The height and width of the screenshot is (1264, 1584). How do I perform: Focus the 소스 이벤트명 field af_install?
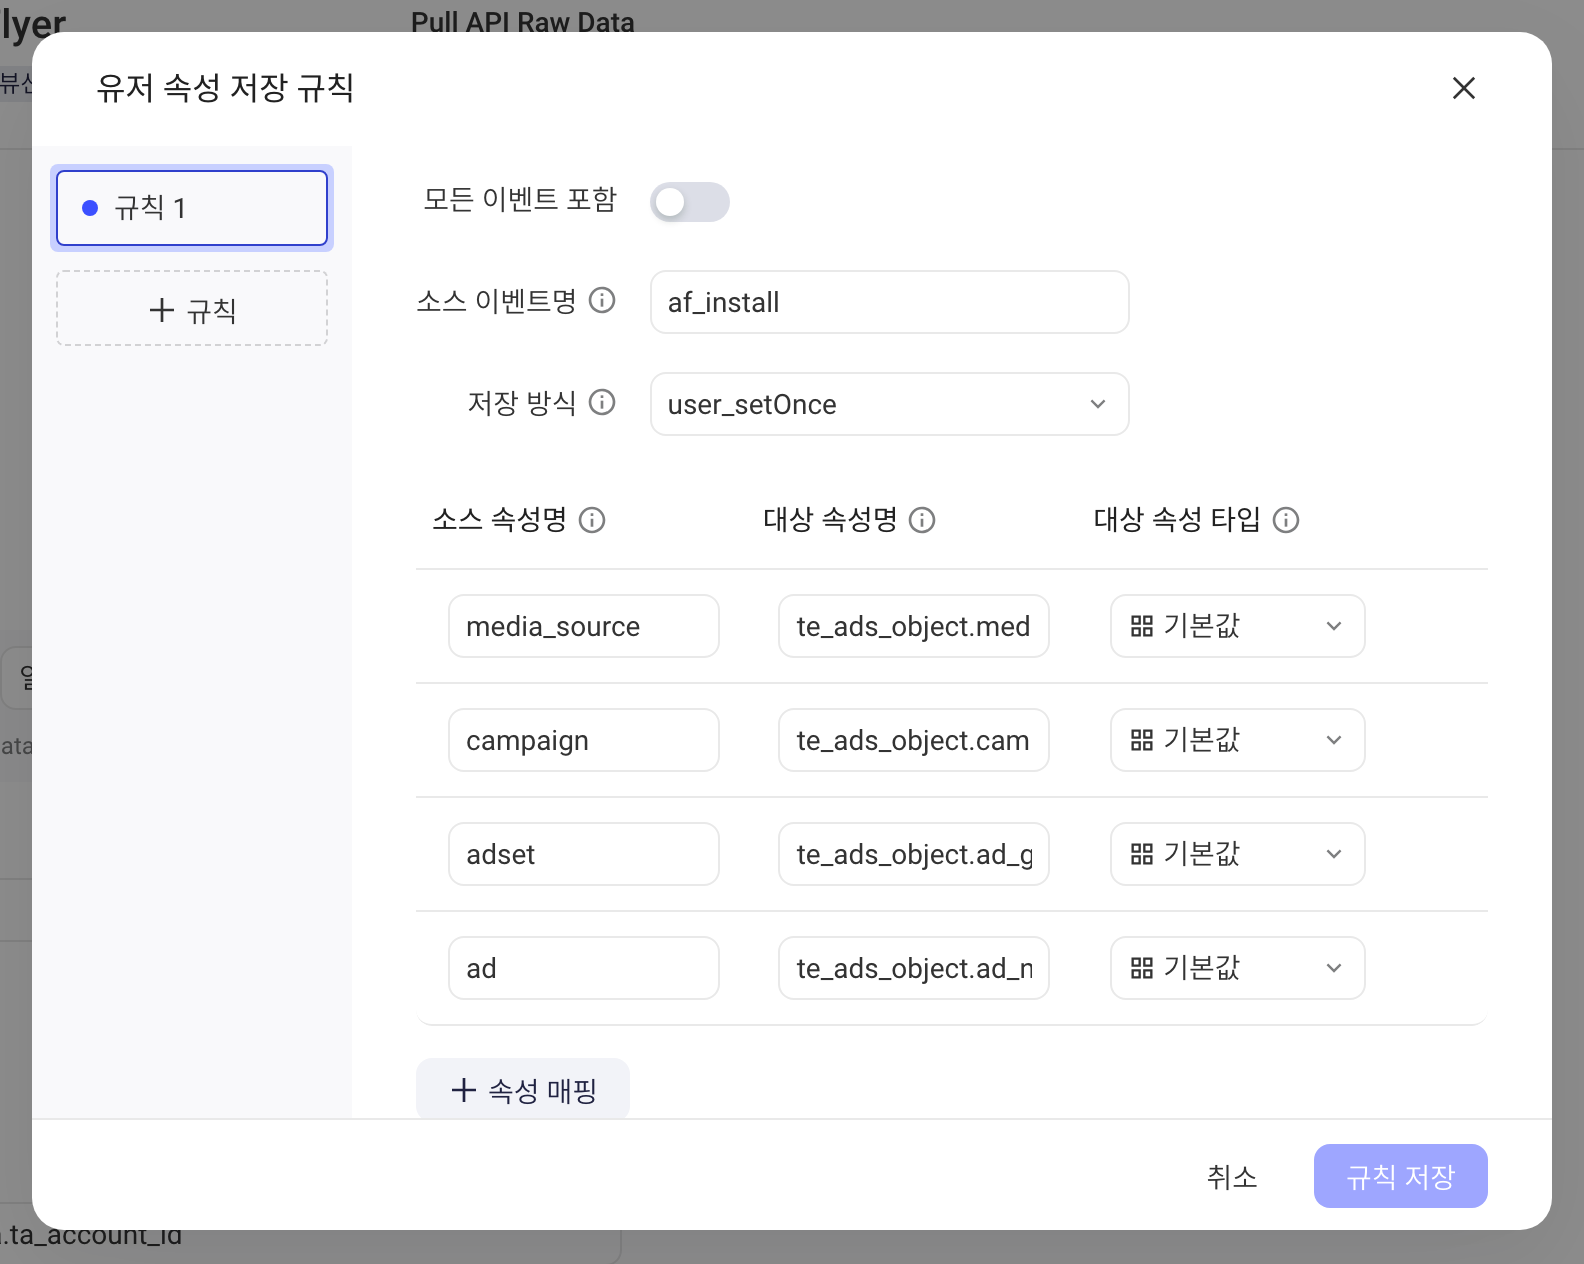click(889, 302)
